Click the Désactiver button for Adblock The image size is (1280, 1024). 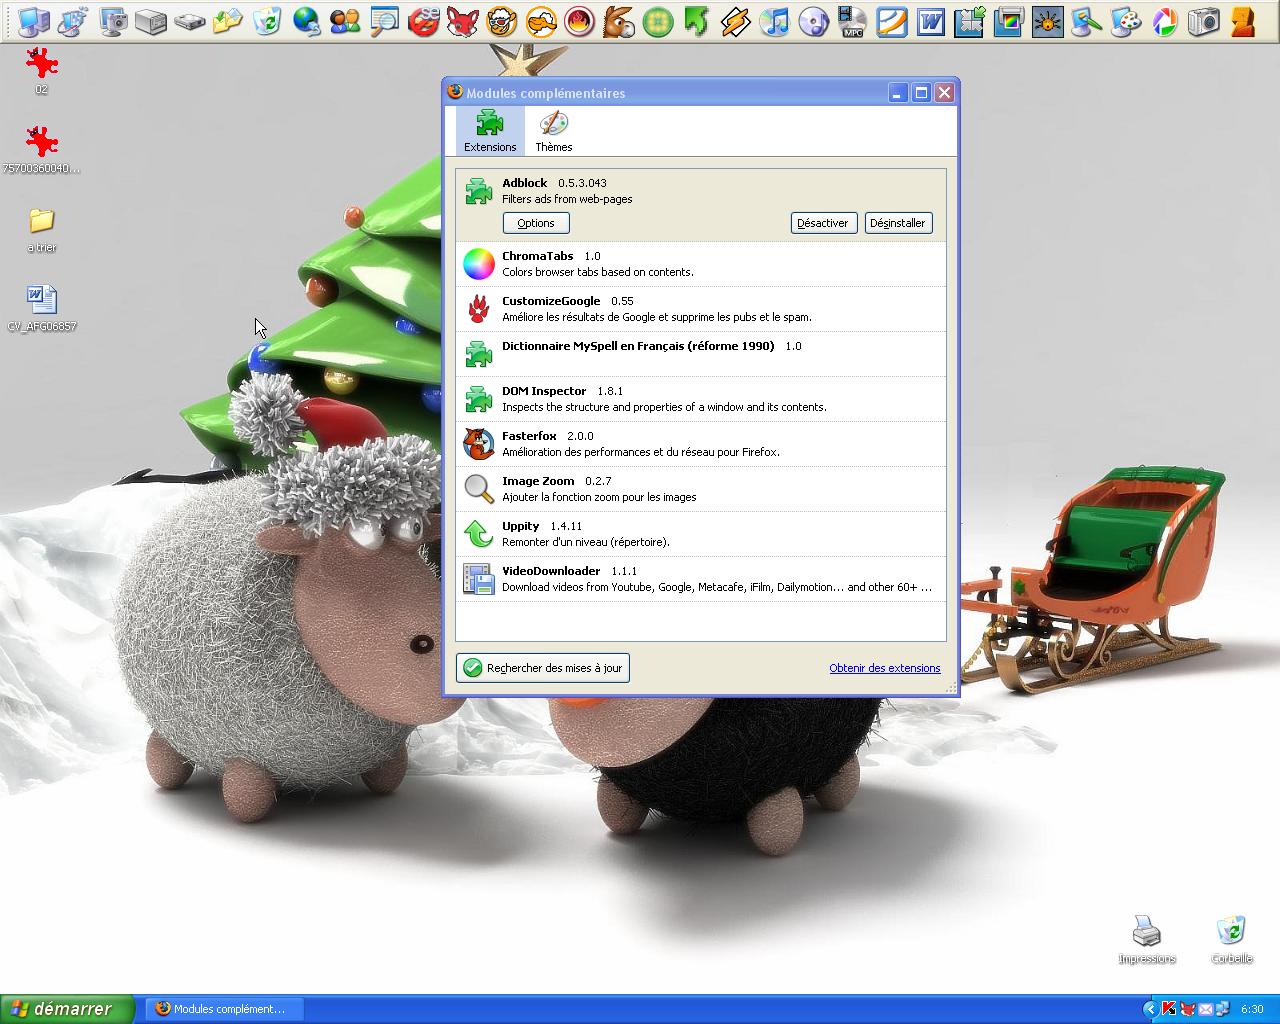tap(822, 223)
